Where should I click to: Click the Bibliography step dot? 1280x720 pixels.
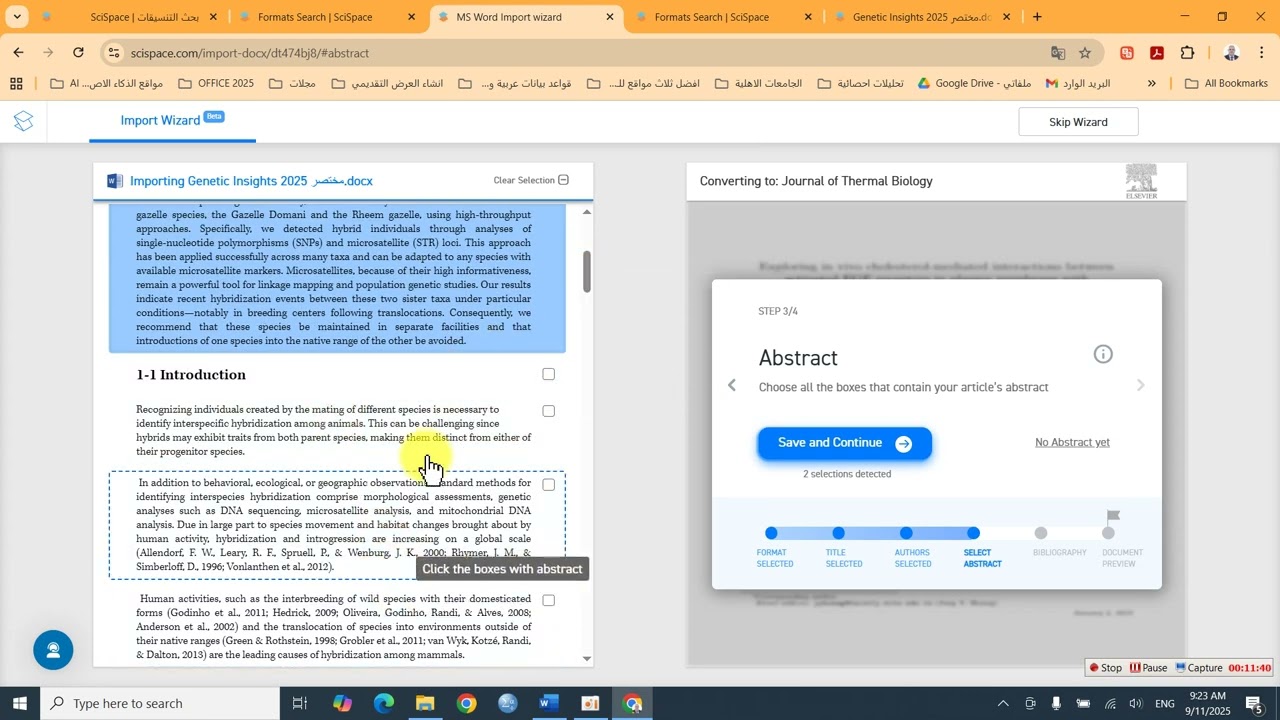(1041, 533)
